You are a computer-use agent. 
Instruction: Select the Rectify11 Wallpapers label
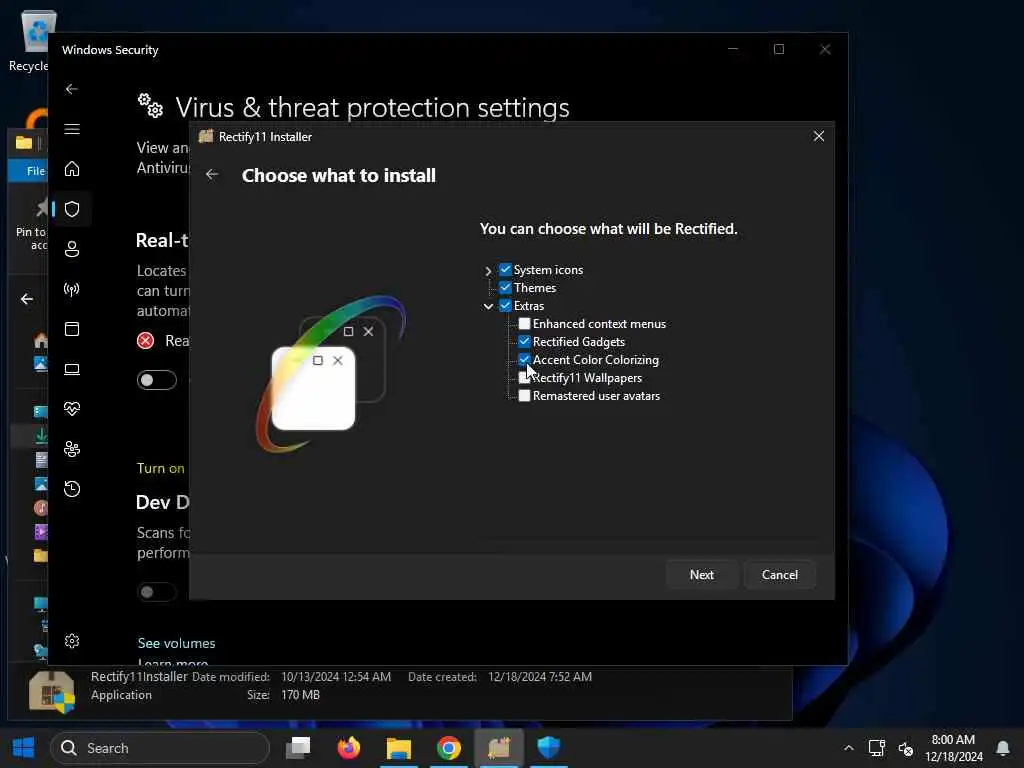[587, 377]
